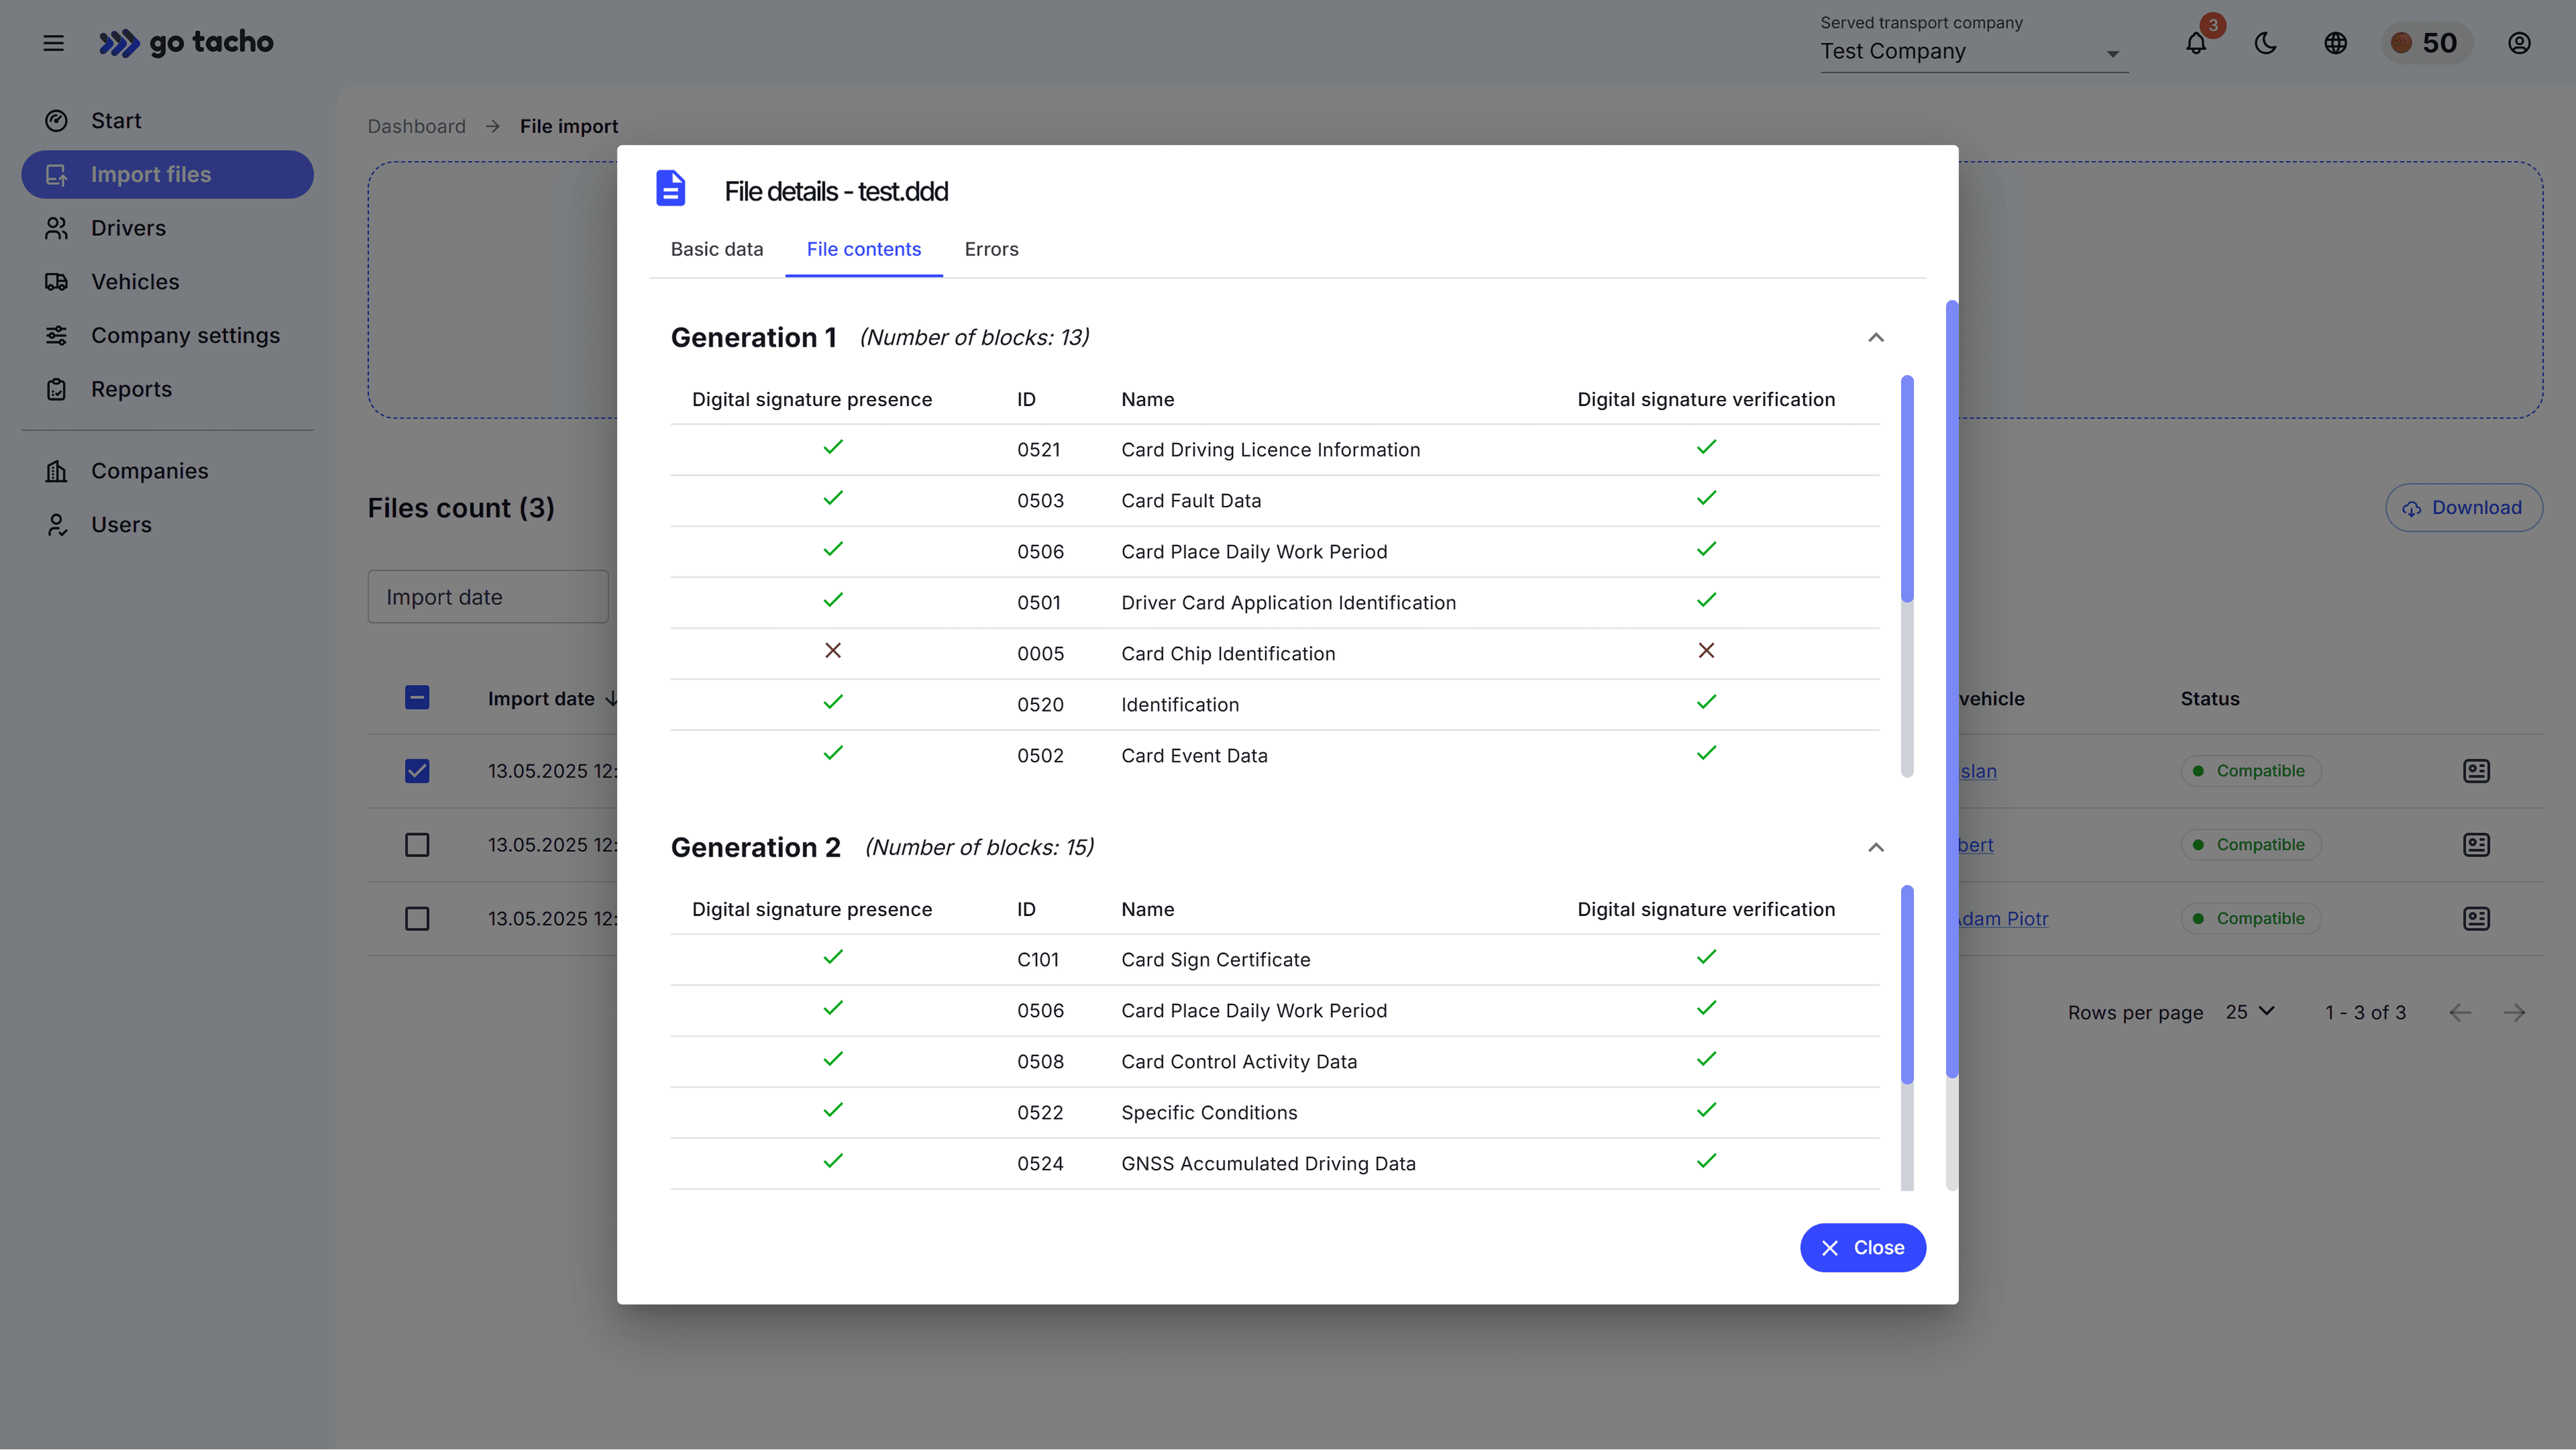
Task: Check the third file row checkbox
Action: [417, 919]
